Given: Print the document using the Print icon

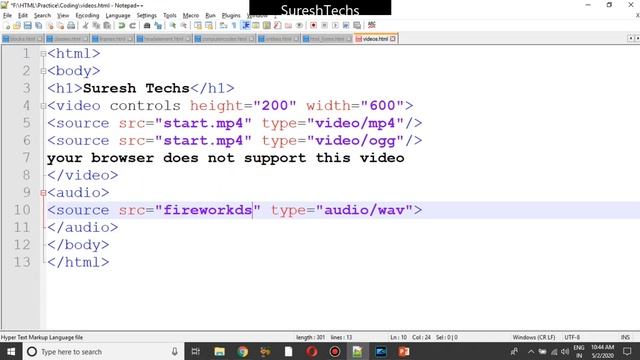Looking at the screenshot, I should click(71, 26).
